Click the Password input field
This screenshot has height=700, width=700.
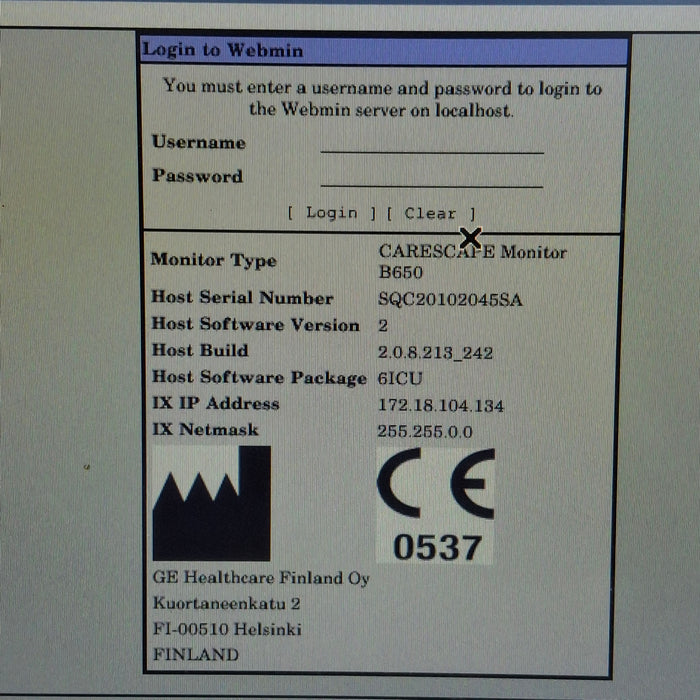click(x=432, y=177)
